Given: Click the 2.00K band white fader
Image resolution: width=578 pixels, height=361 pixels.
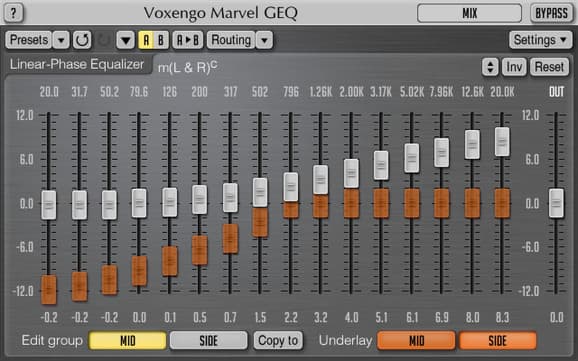Looking at the screenshot, I should click(x=351, y=173).
